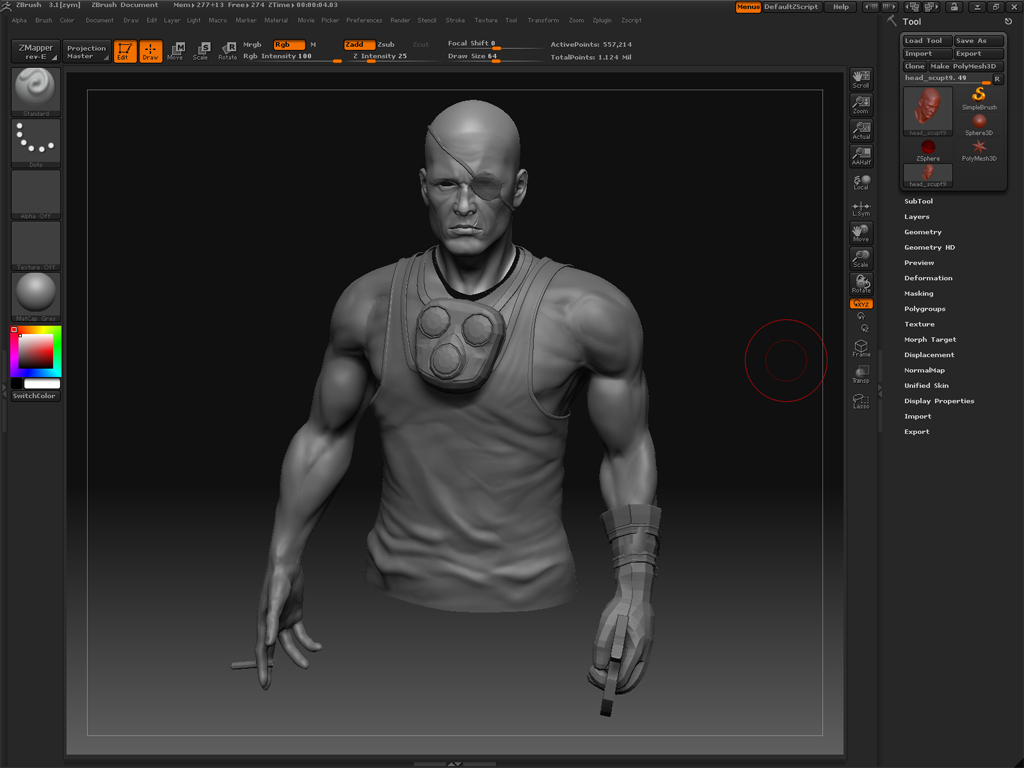Expand the Polygroups subpalette
This screenshot has width=1024, height=768.
pyautogui.click(x=925, y=309)
